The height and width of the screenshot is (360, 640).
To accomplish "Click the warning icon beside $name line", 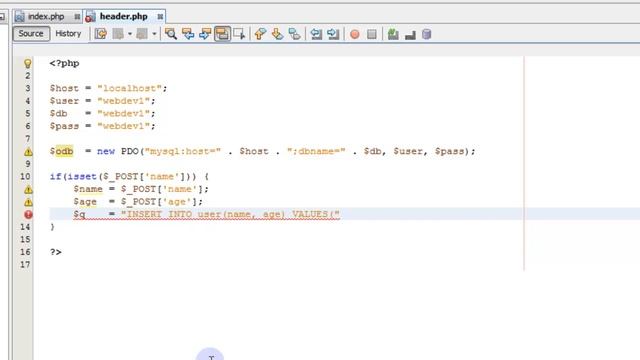I will tap(28, 190).
